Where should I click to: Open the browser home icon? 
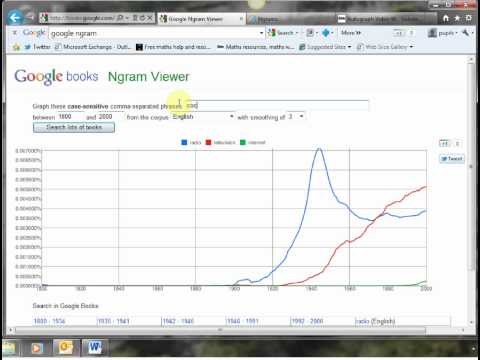(446, 18)
